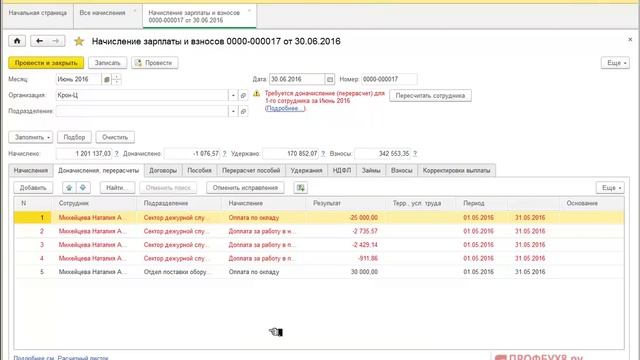Click the Добавить button

click(x=33, y=188)
